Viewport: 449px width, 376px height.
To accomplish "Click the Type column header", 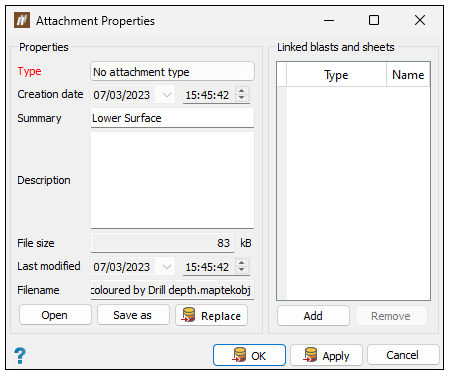I will pos(336,75).
